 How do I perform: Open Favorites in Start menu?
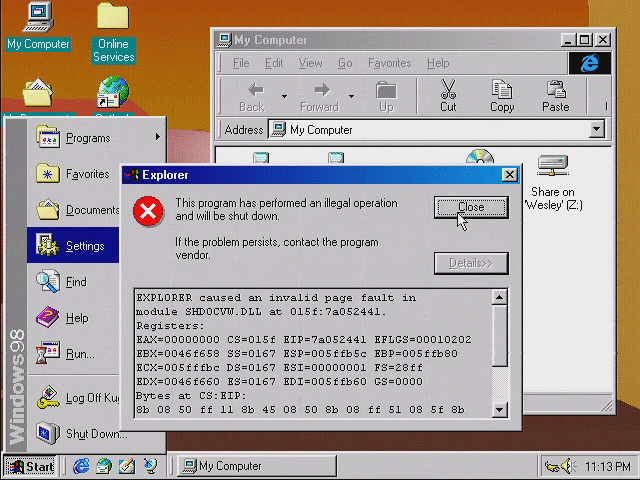click(x=73, y=174)
